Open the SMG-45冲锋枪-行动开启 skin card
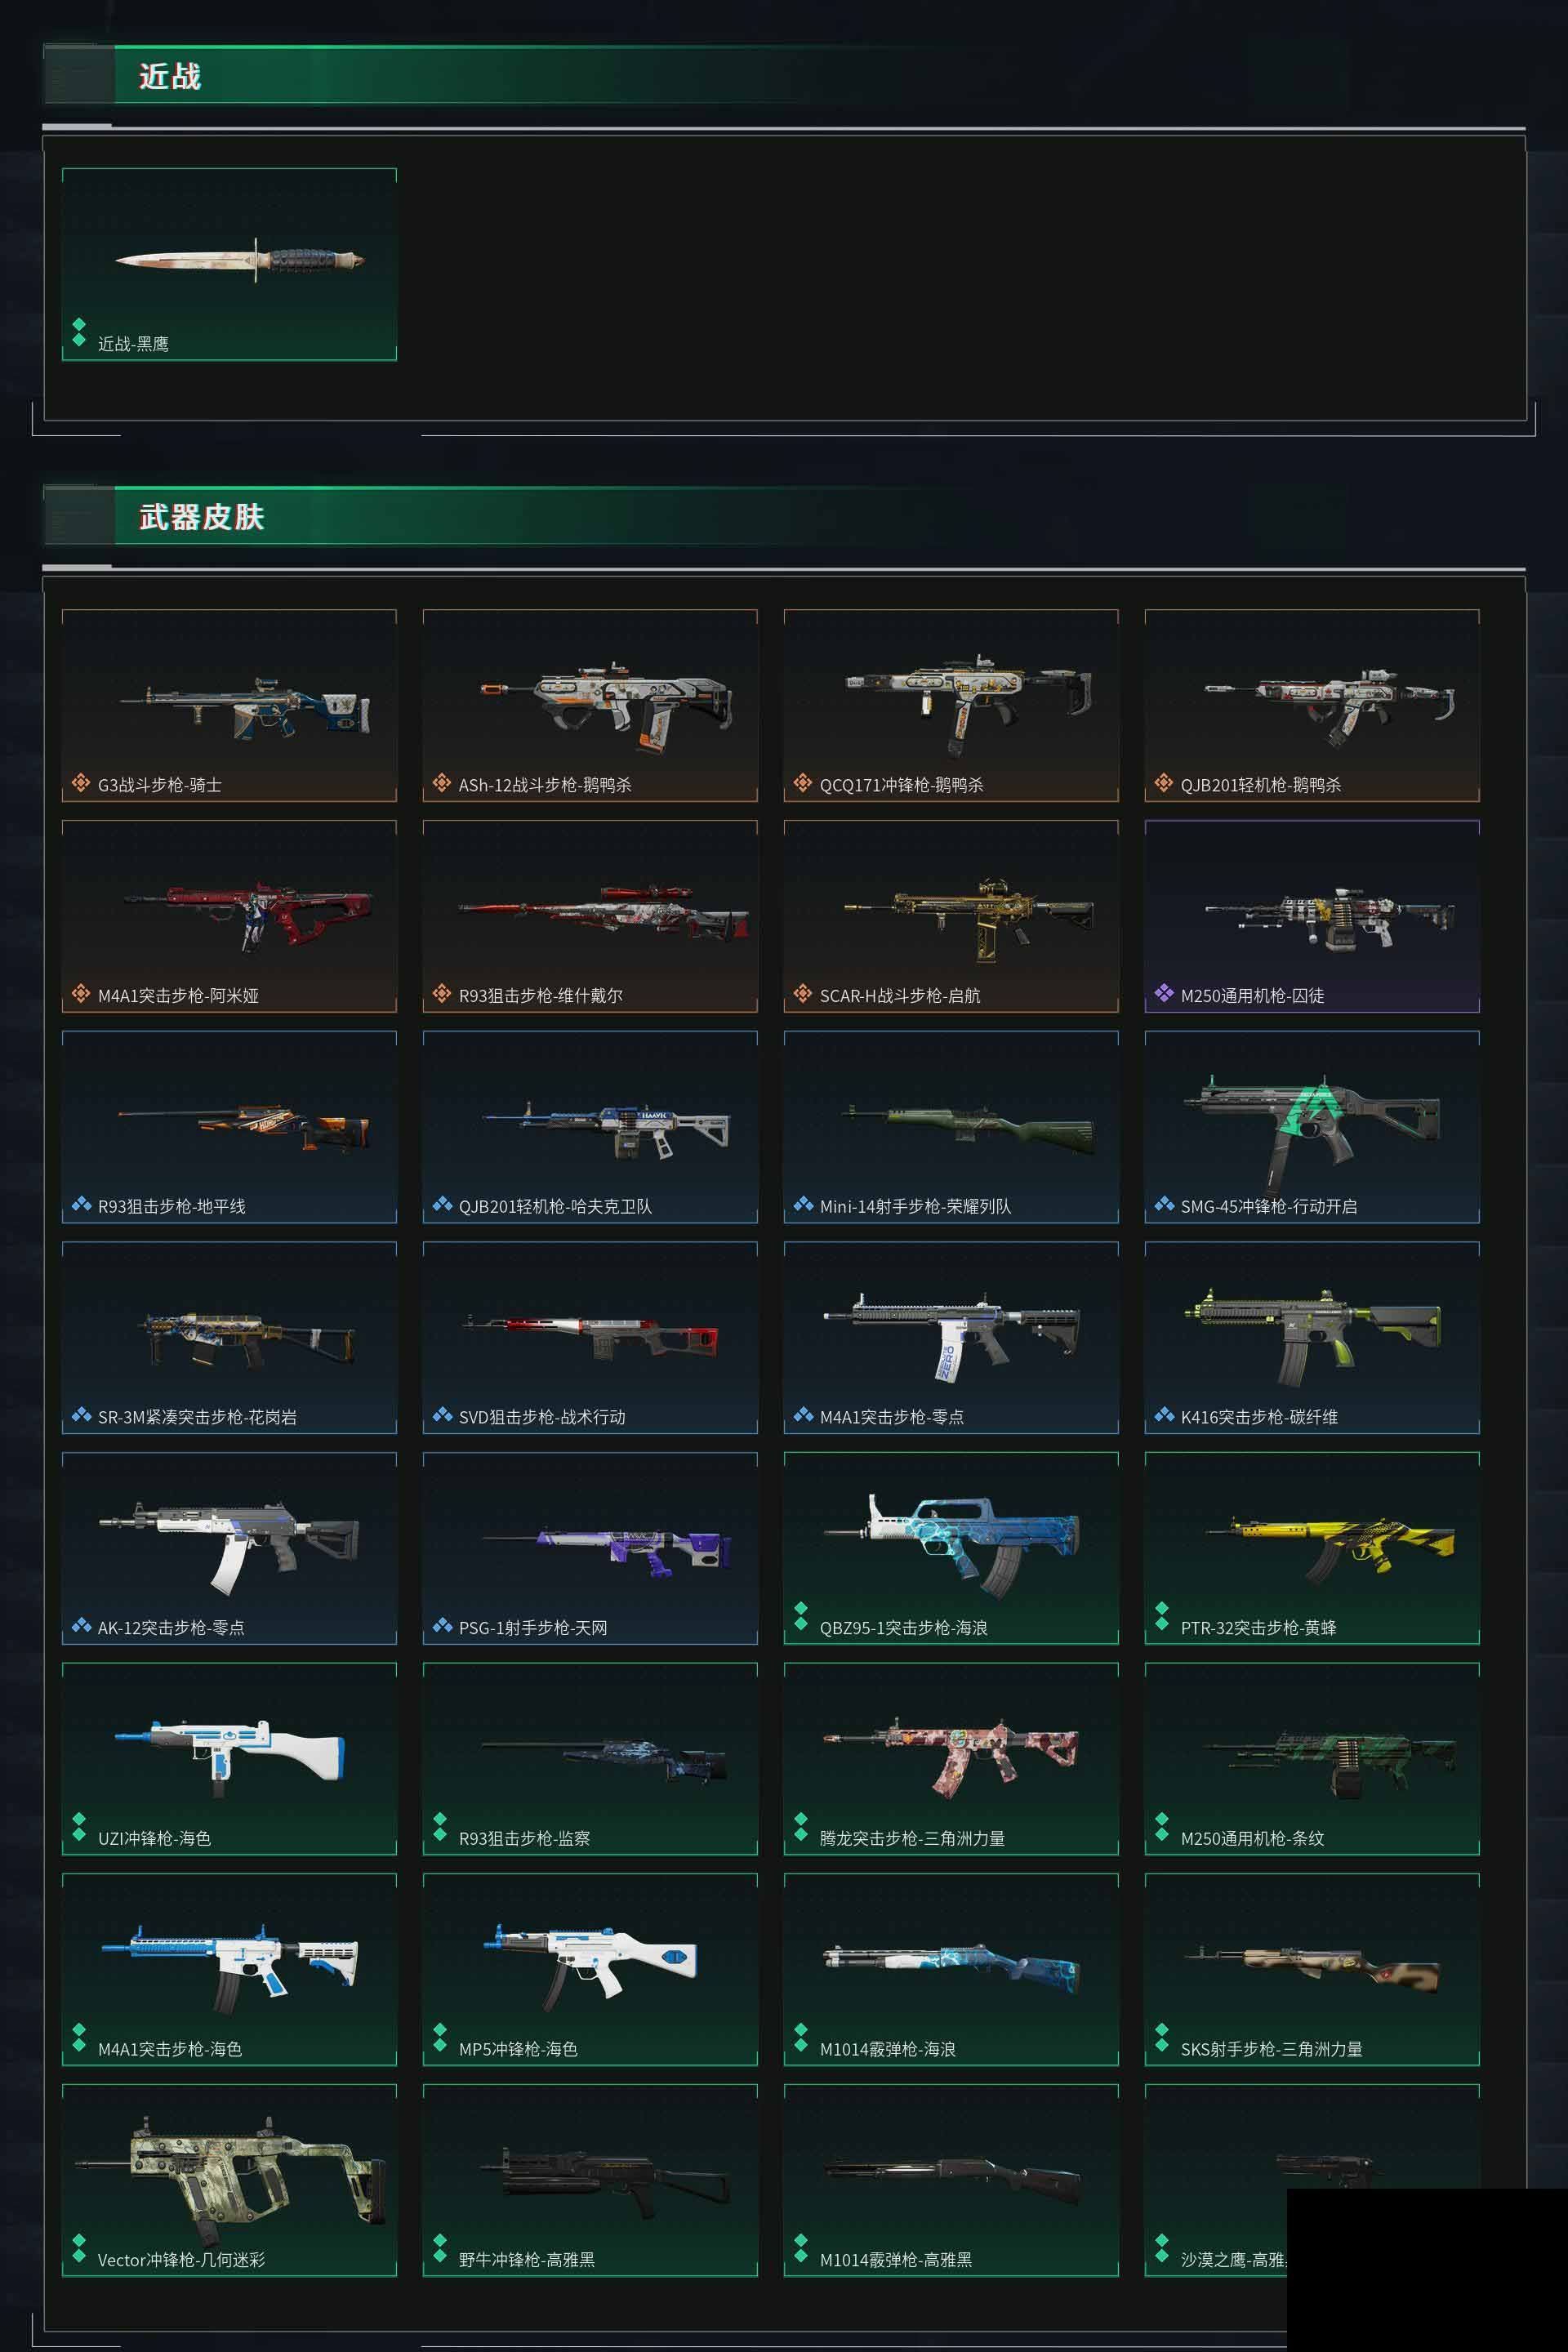Image resolution: width=1568 pixels, height=2352 pixels. 1312,1127
